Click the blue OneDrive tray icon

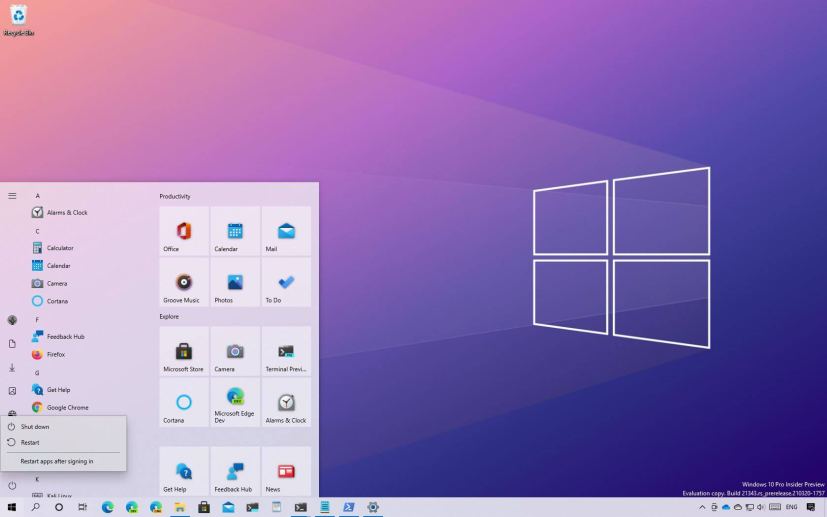726,508
